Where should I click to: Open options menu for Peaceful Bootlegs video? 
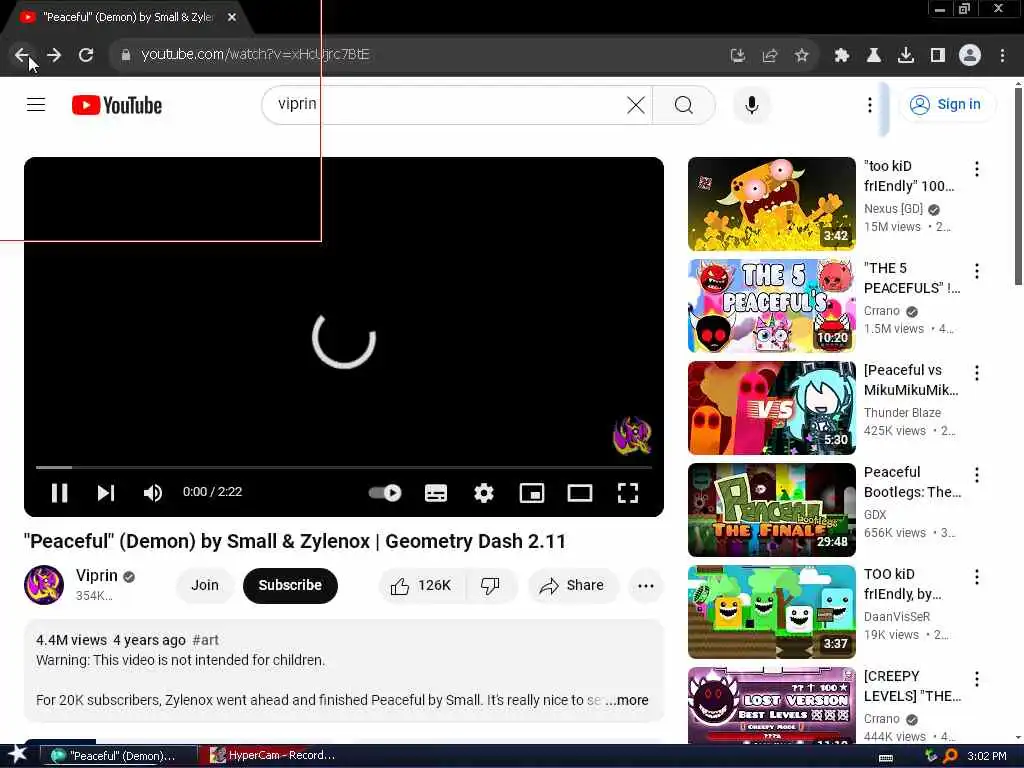pyautogui.click(x=976, y=475)
